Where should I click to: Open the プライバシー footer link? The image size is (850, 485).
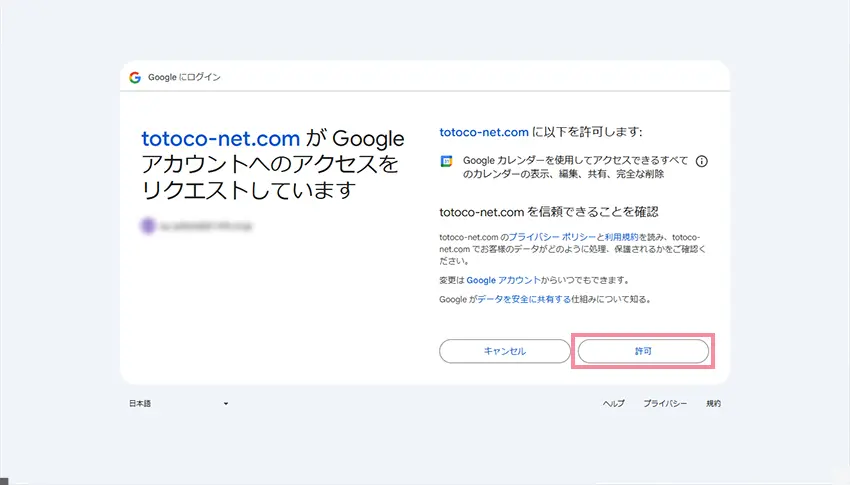665,403
